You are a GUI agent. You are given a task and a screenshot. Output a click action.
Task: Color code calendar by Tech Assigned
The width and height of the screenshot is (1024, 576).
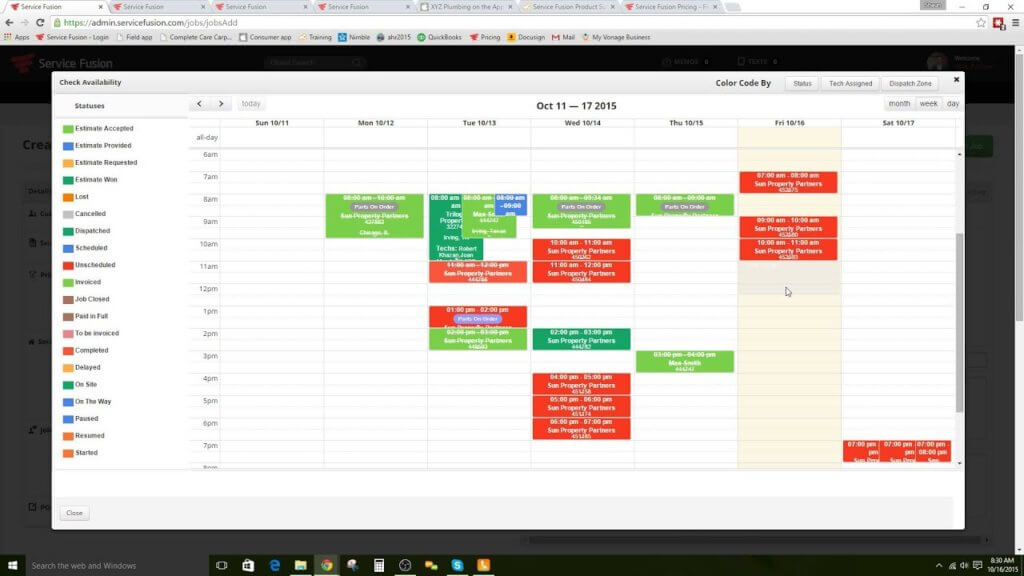(x=850, y=84)
